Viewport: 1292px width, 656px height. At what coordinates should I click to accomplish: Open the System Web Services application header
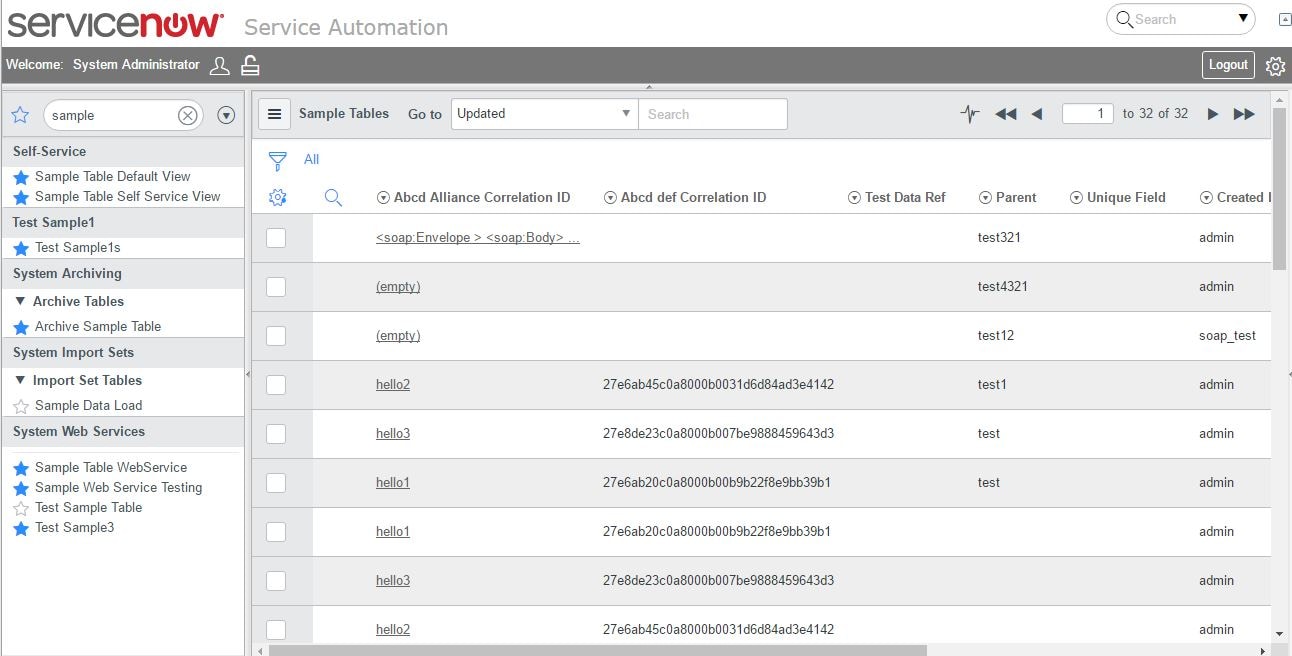click(x=123, y=432)
